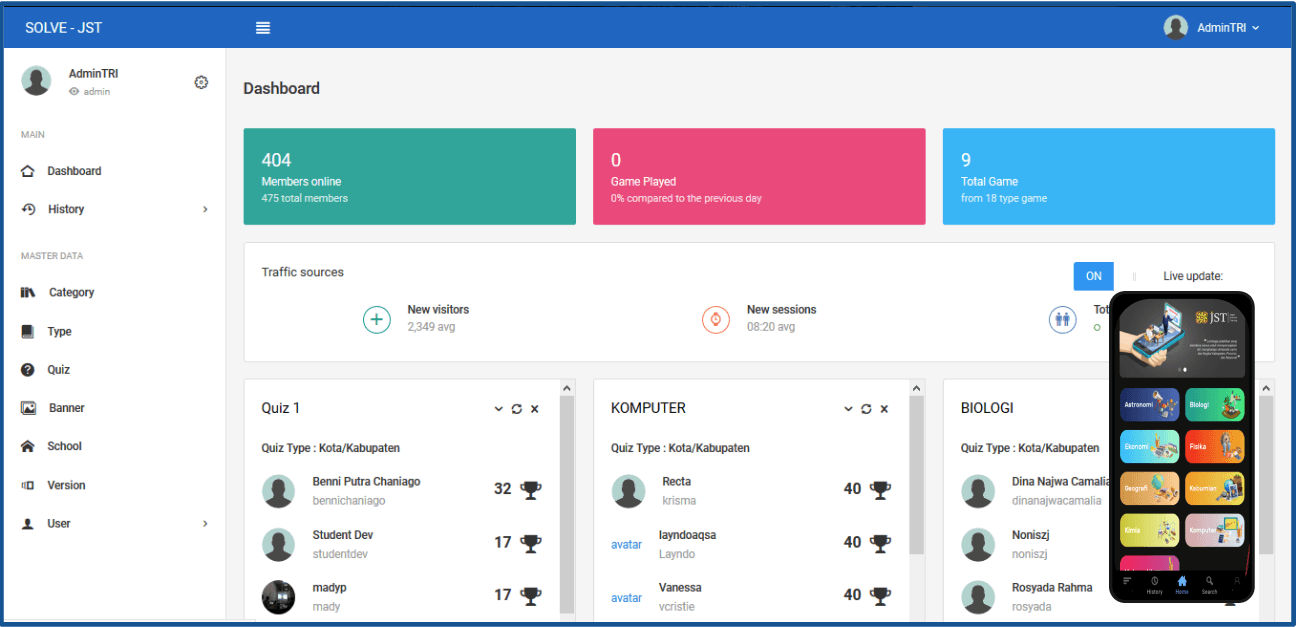Click the avatar link beside Vanessa

click(x=626, y=598)
